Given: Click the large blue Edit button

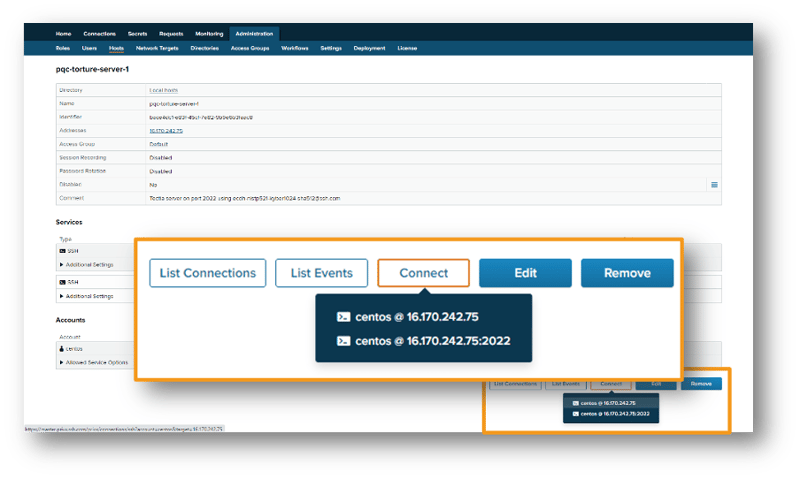Looking at the screenshot, I should coord(525,273).
